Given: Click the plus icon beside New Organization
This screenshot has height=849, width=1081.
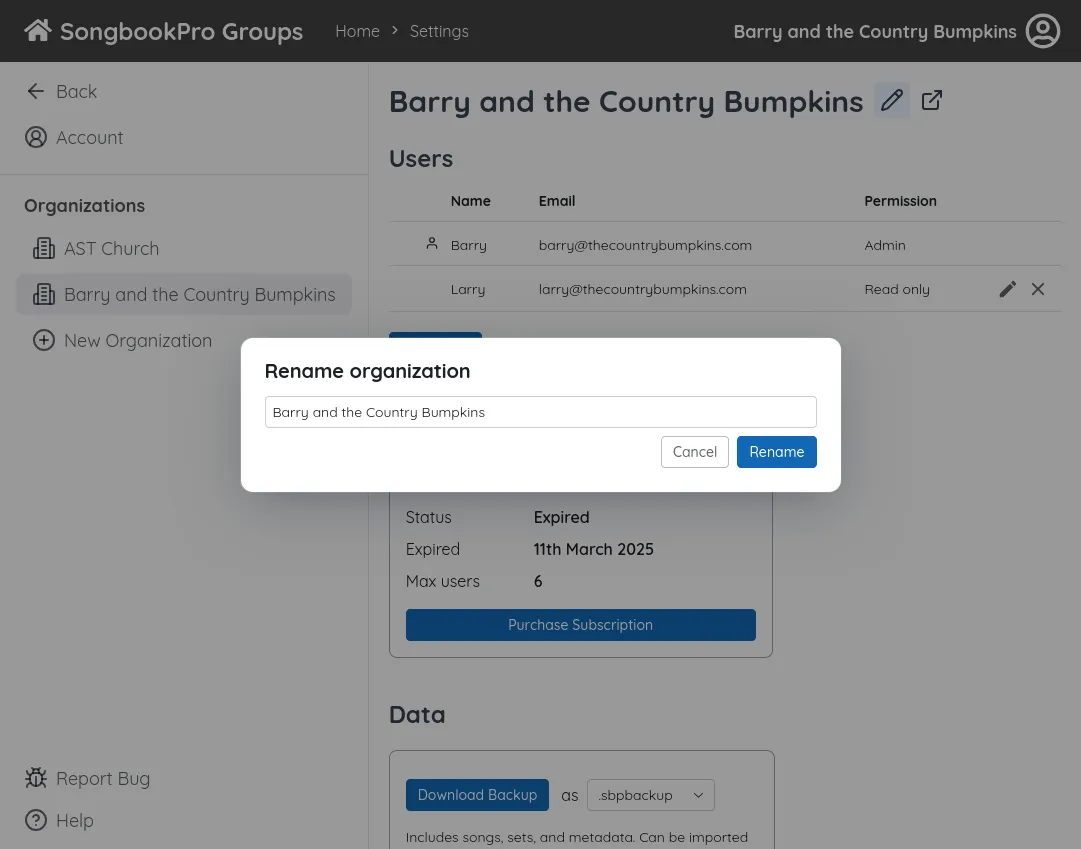Looking at the screenshot, I should pos(44,340).
